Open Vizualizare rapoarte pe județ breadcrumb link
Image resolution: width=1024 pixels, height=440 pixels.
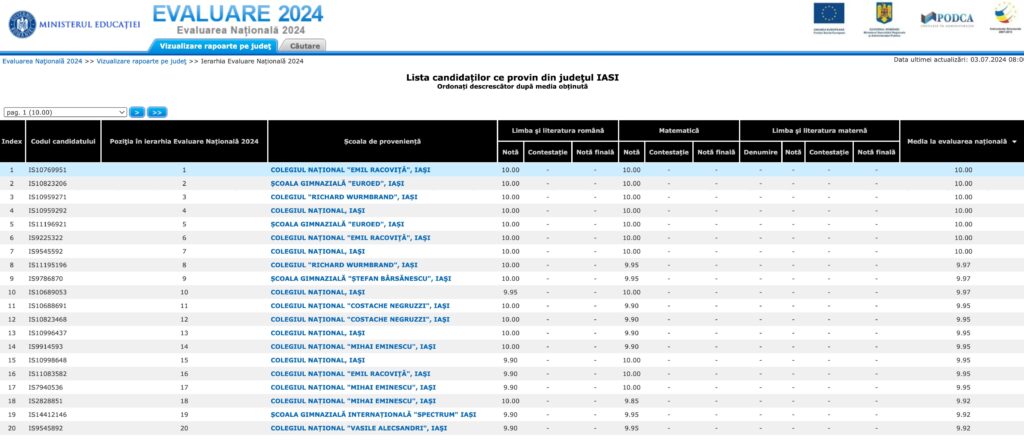(142, 61)
